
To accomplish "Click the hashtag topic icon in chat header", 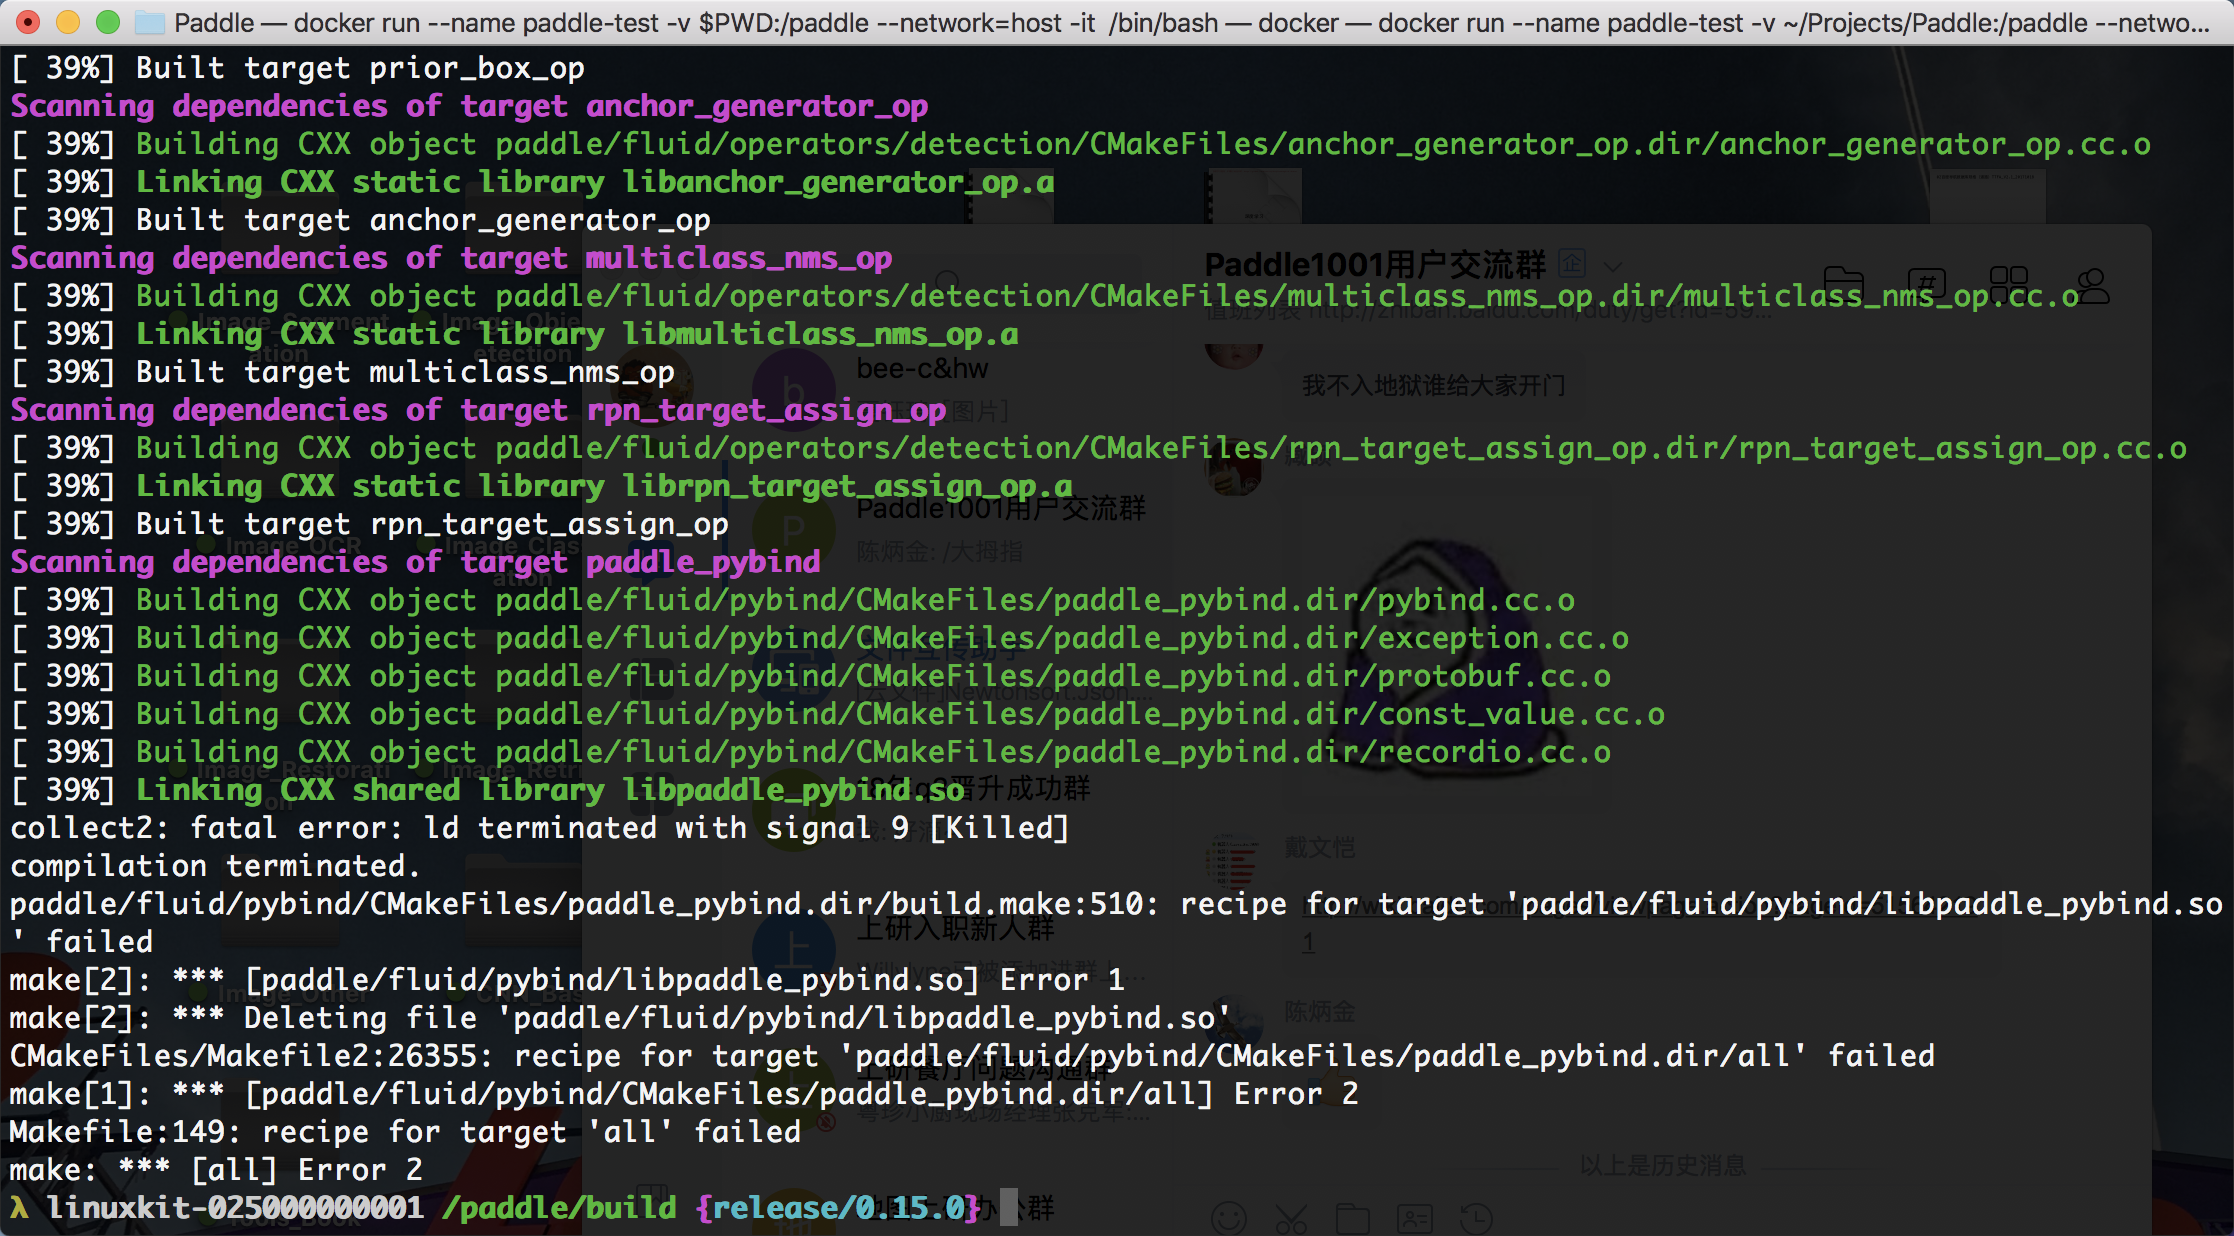I will (x=1926, y=283).
